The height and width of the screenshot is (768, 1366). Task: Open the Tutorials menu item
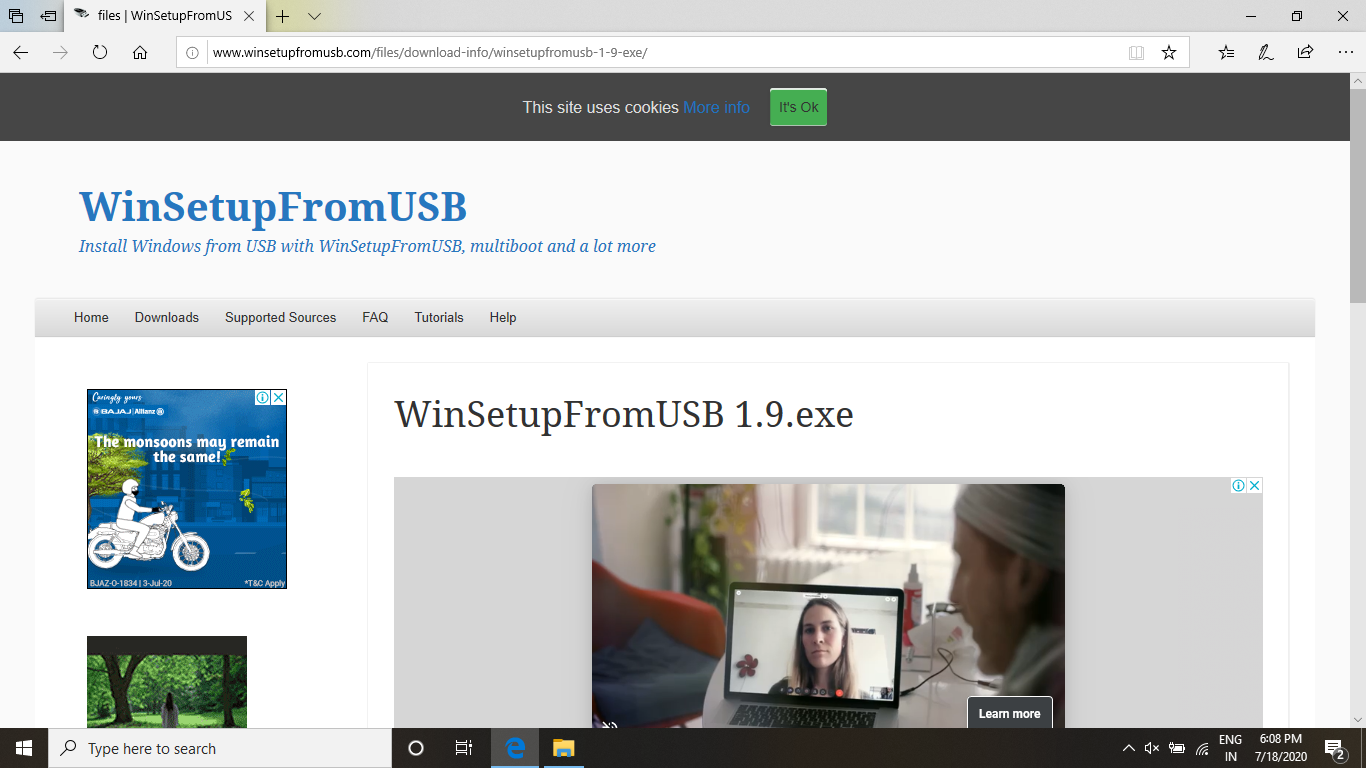pos(439,317)
